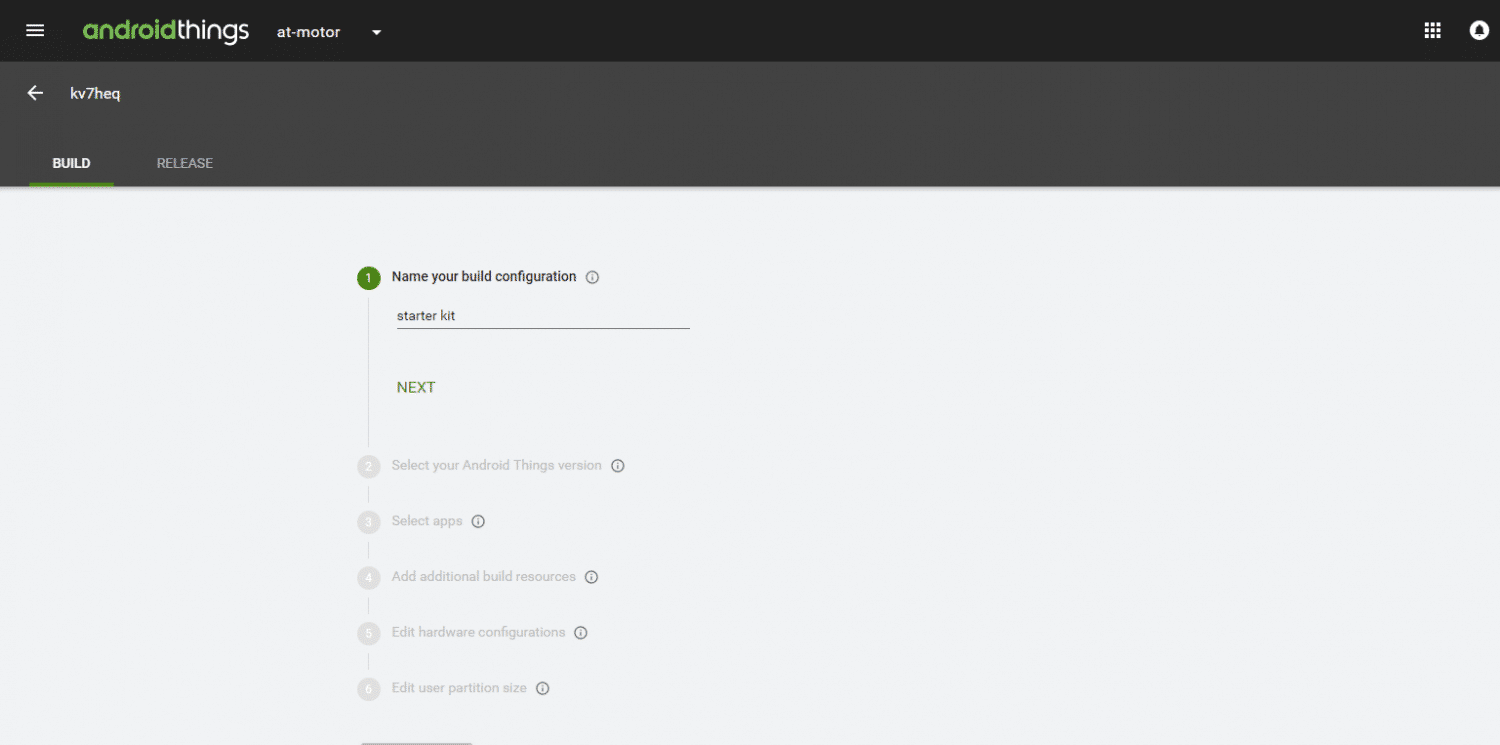Click the Android Things logo

pos(166,32)
